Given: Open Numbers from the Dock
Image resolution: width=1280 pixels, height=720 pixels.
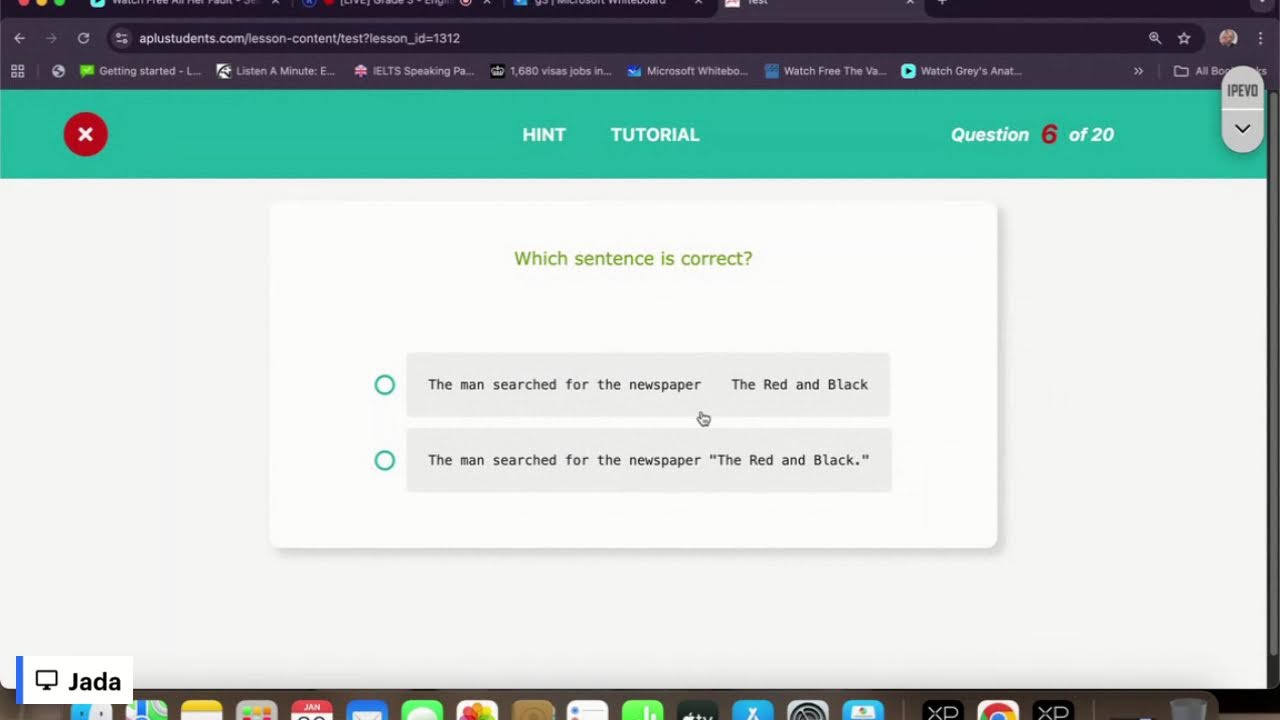Looking at the screenshot, I should click(642, 711).
